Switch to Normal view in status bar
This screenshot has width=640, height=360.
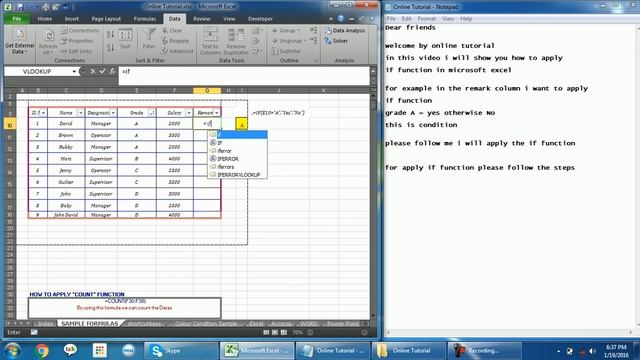(267, 333)
